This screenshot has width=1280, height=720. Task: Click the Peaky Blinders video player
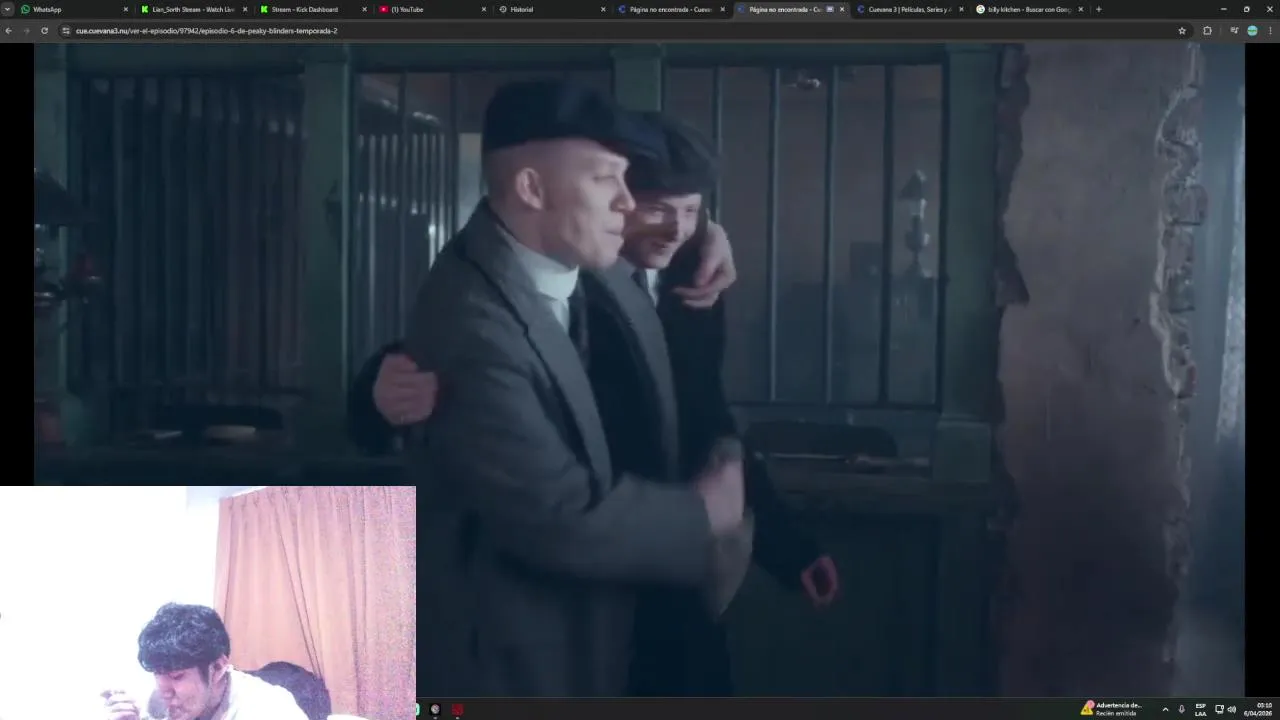639,369
